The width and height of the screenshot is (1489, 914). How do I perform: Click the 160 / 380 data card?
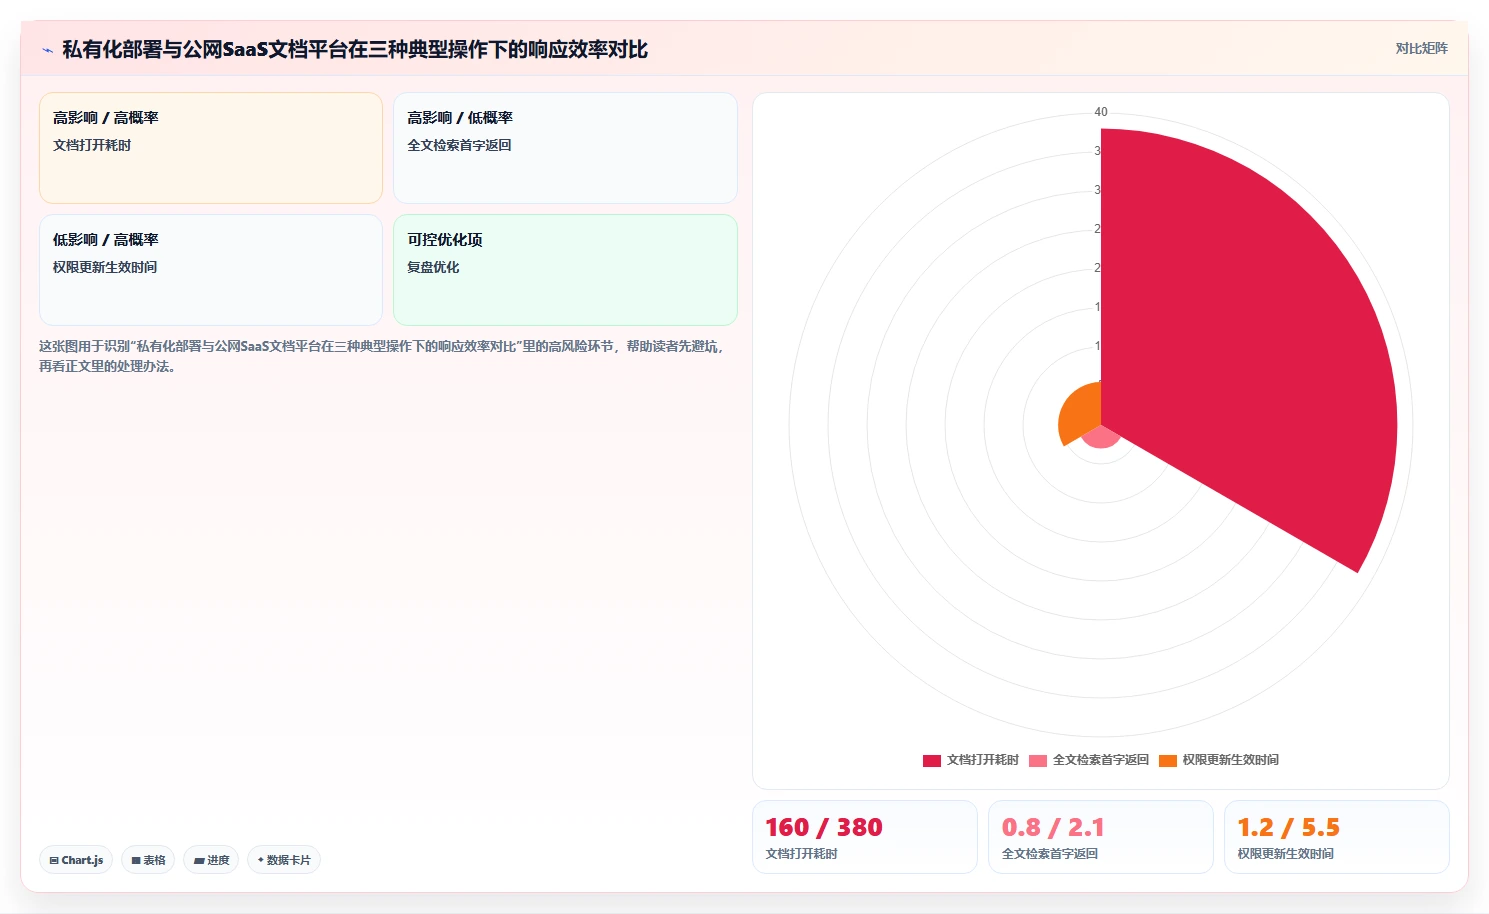(865, 837)
